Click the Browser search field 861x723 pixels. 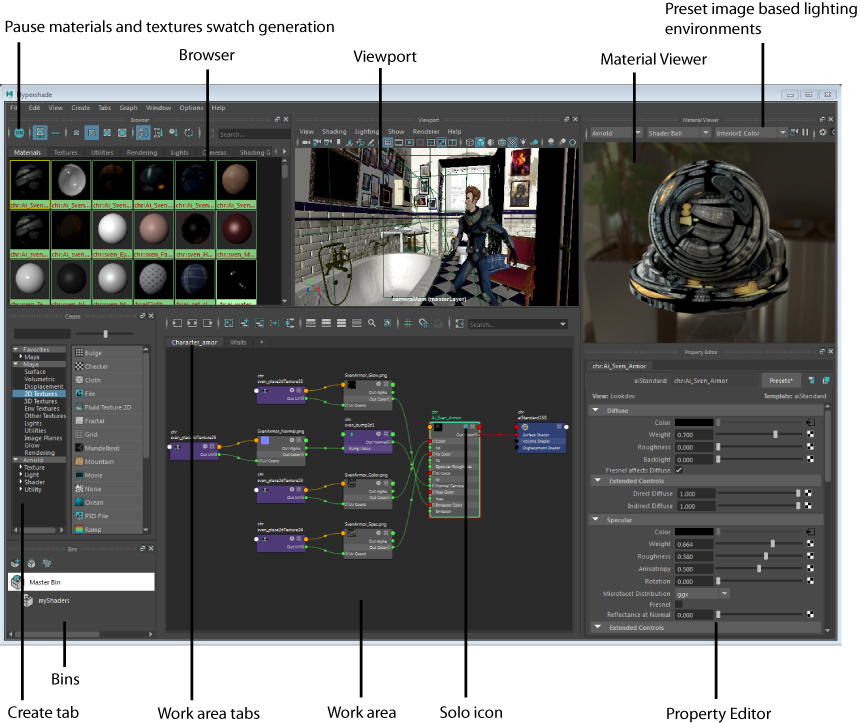coord(254,134)
